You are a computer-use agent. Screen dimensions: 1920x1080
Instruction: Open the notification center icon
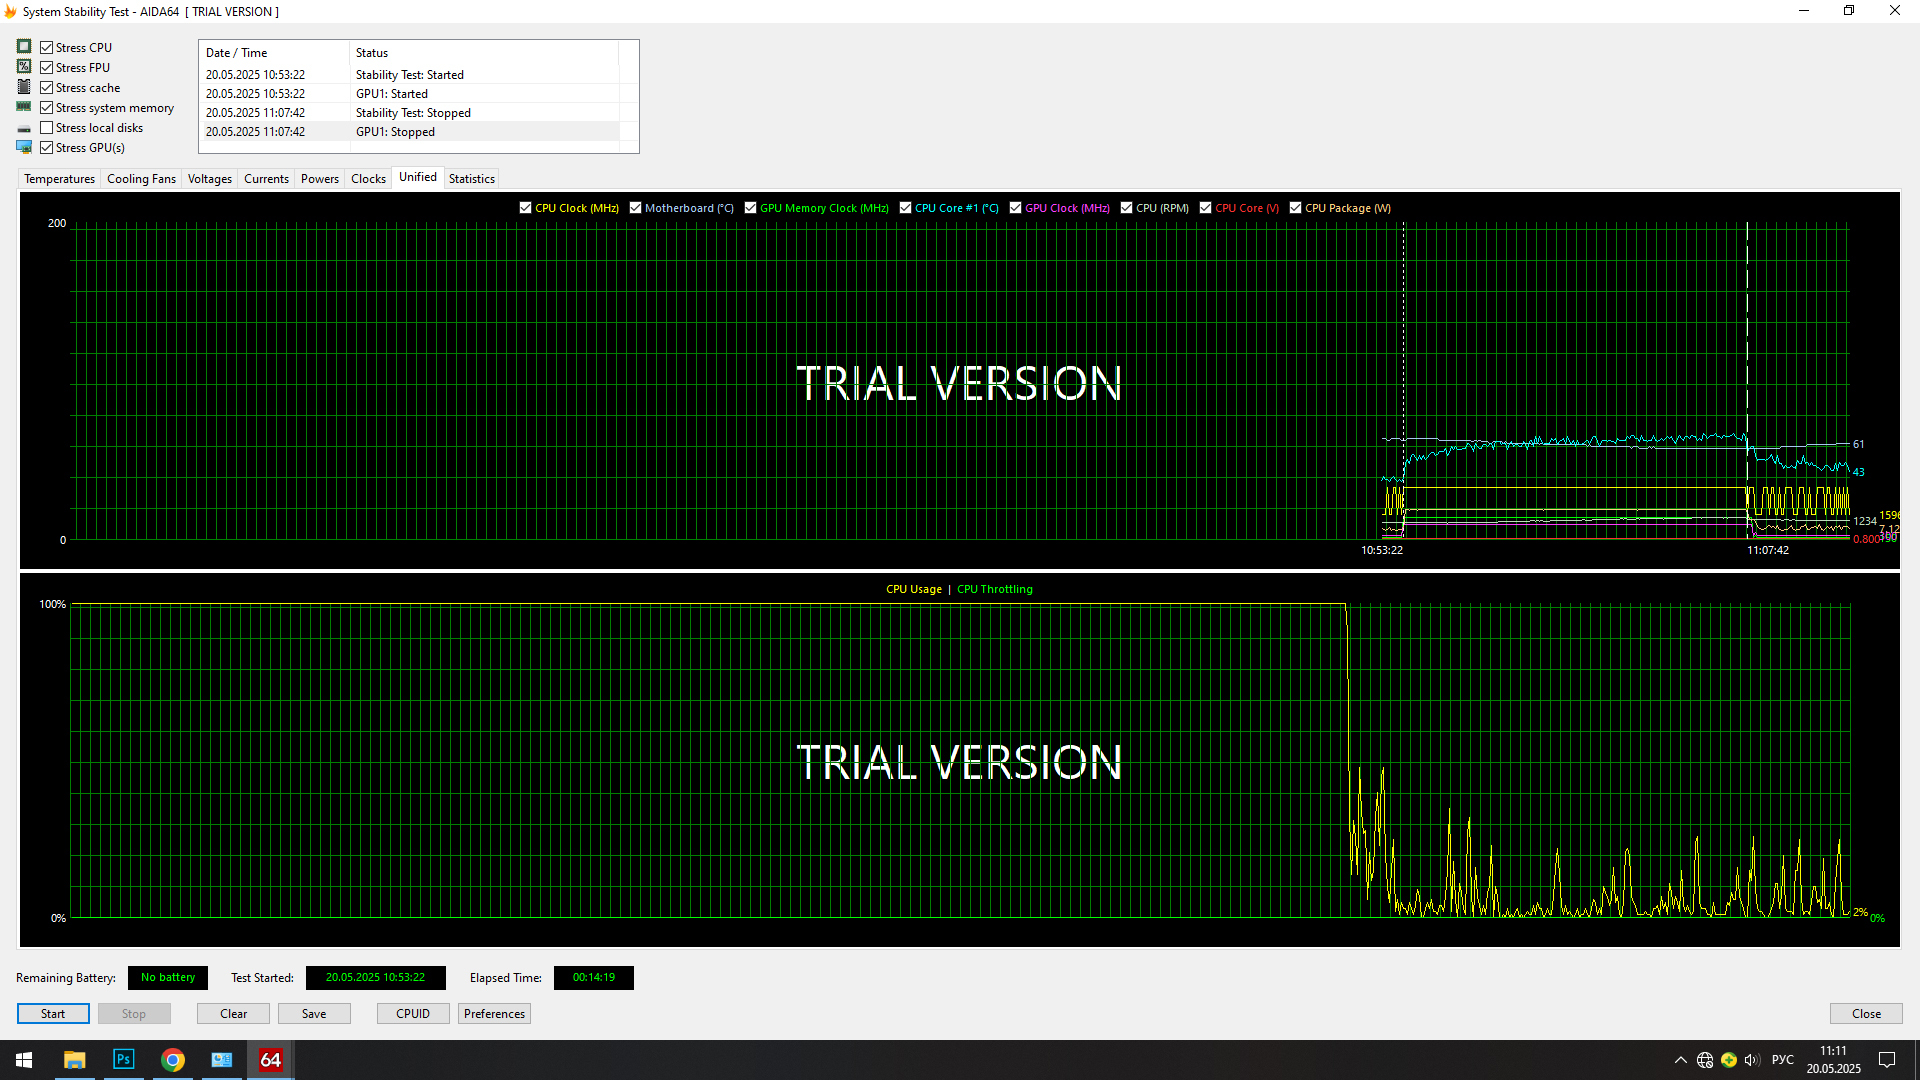pyautogui.click(x=1887, y=1060)
